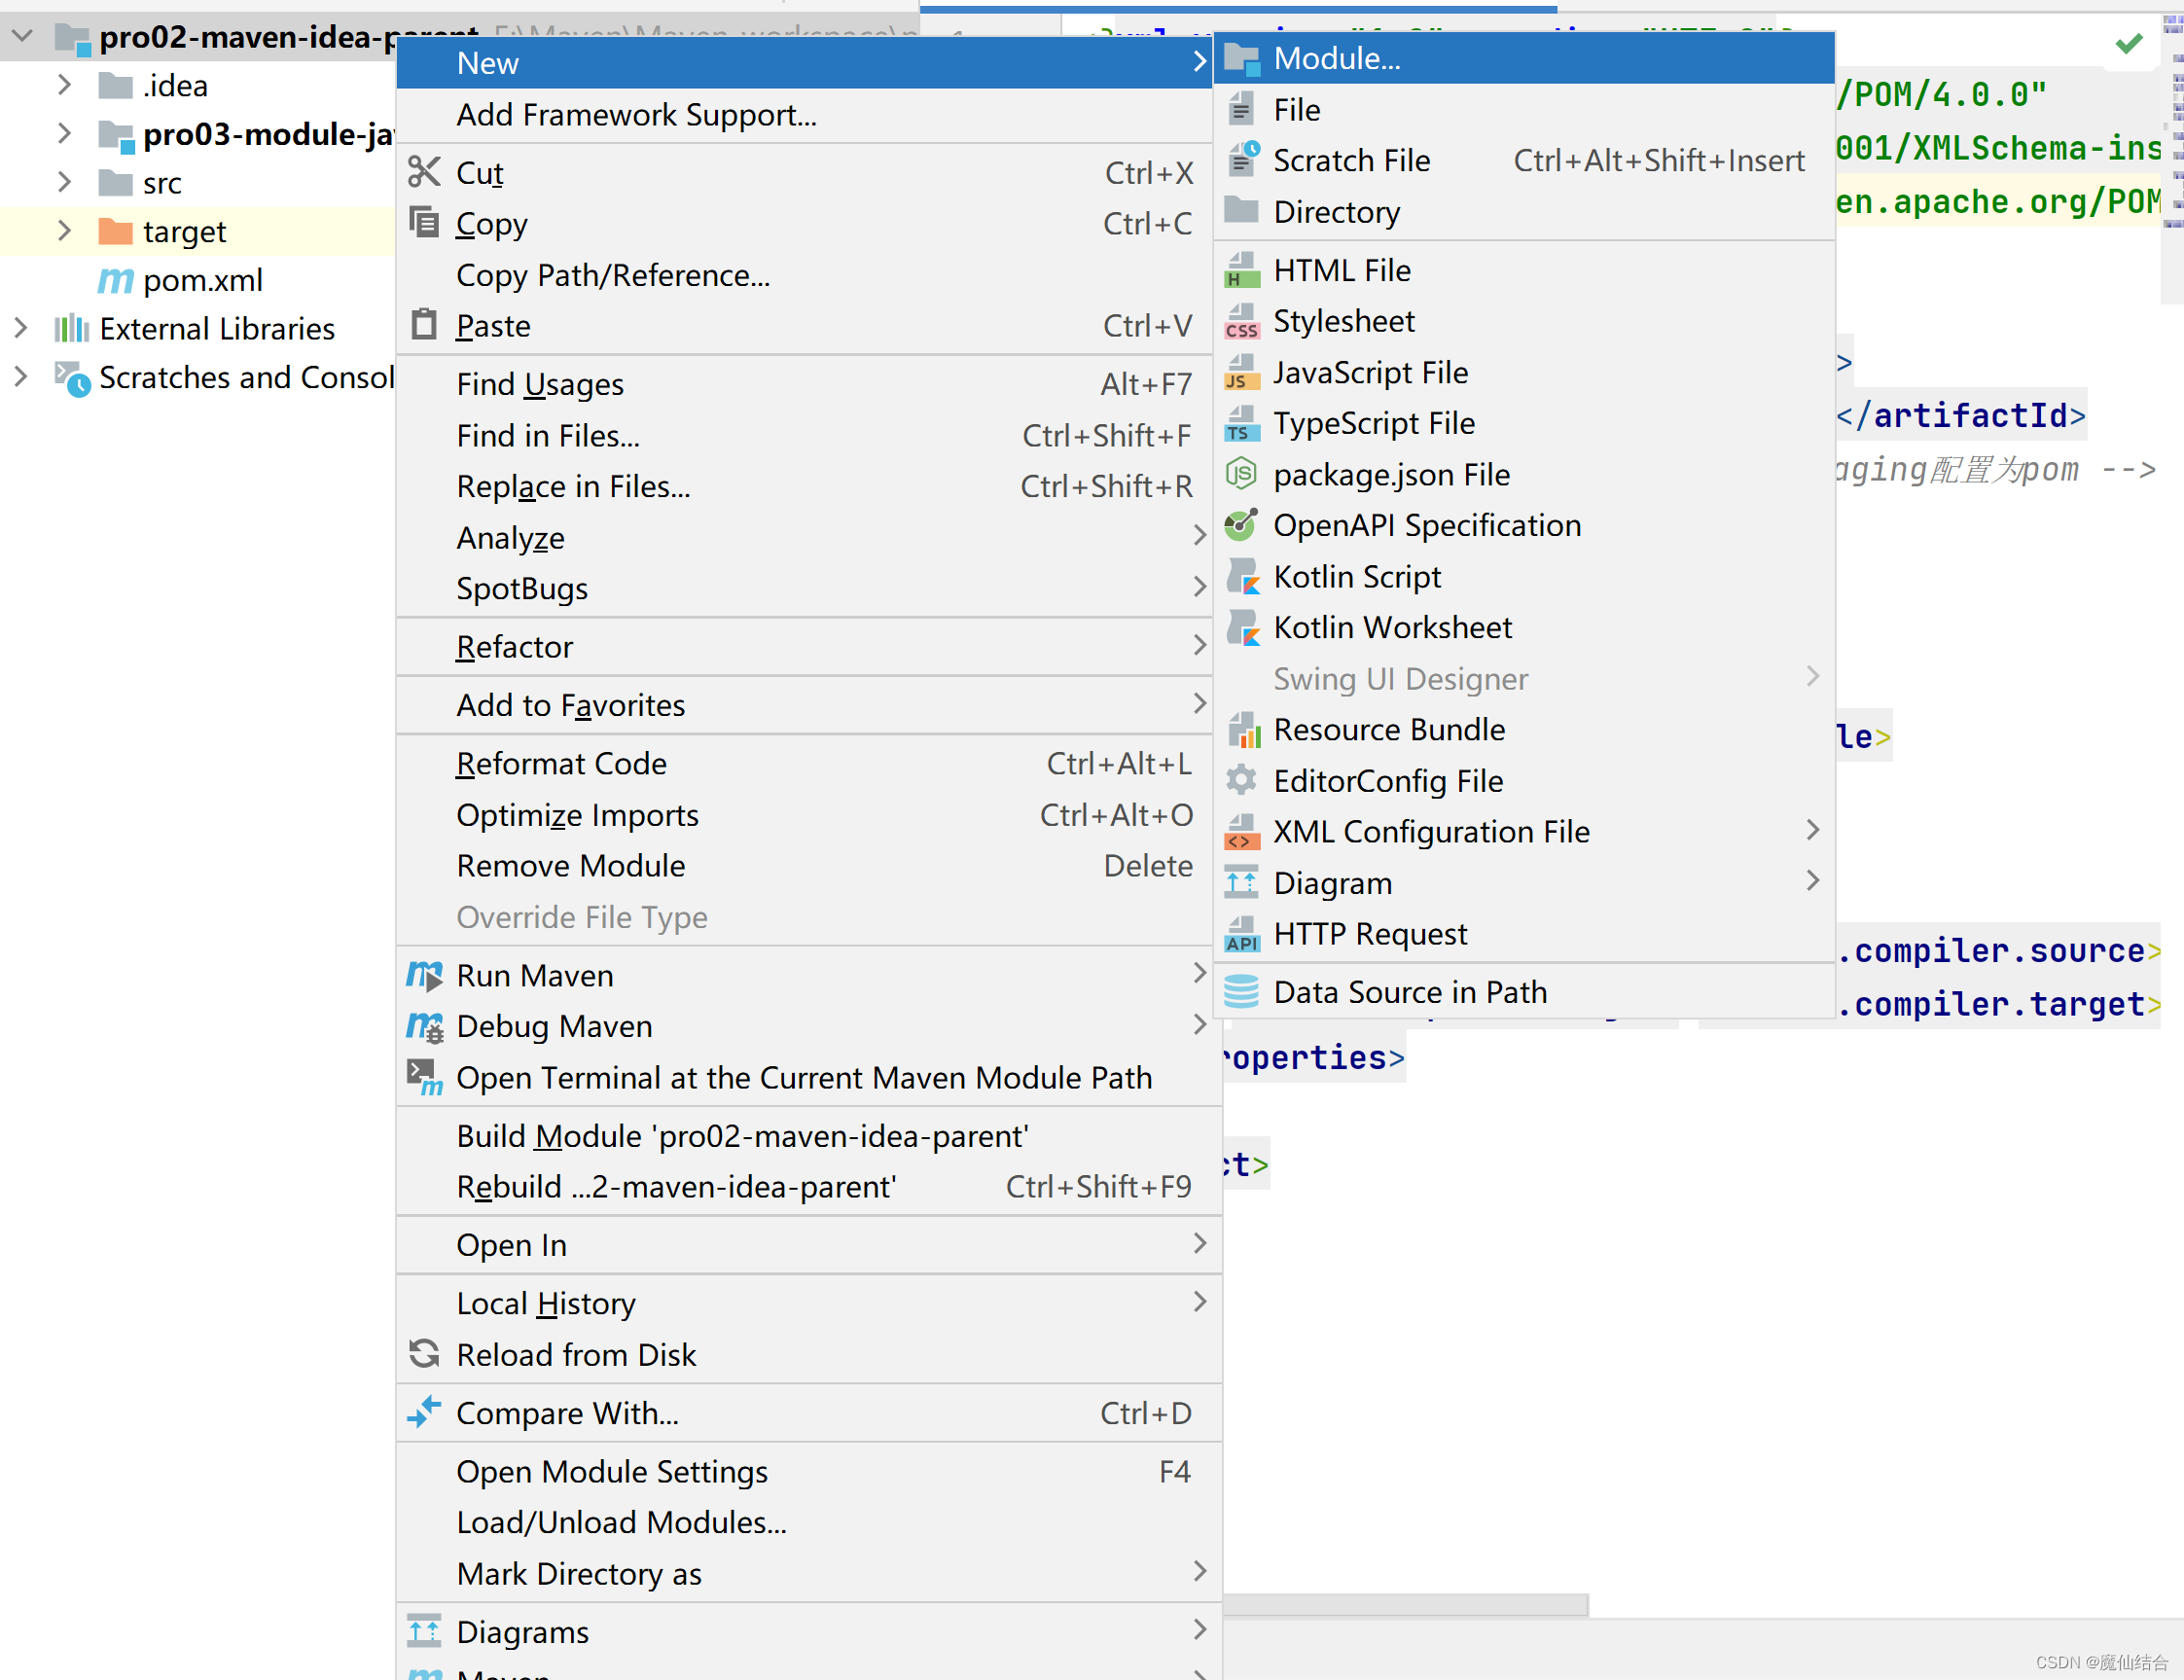The width and height of the screenshot is (2184, 1680).
Task: Choose Directory in New submenu
Action: coord(1524,212)
